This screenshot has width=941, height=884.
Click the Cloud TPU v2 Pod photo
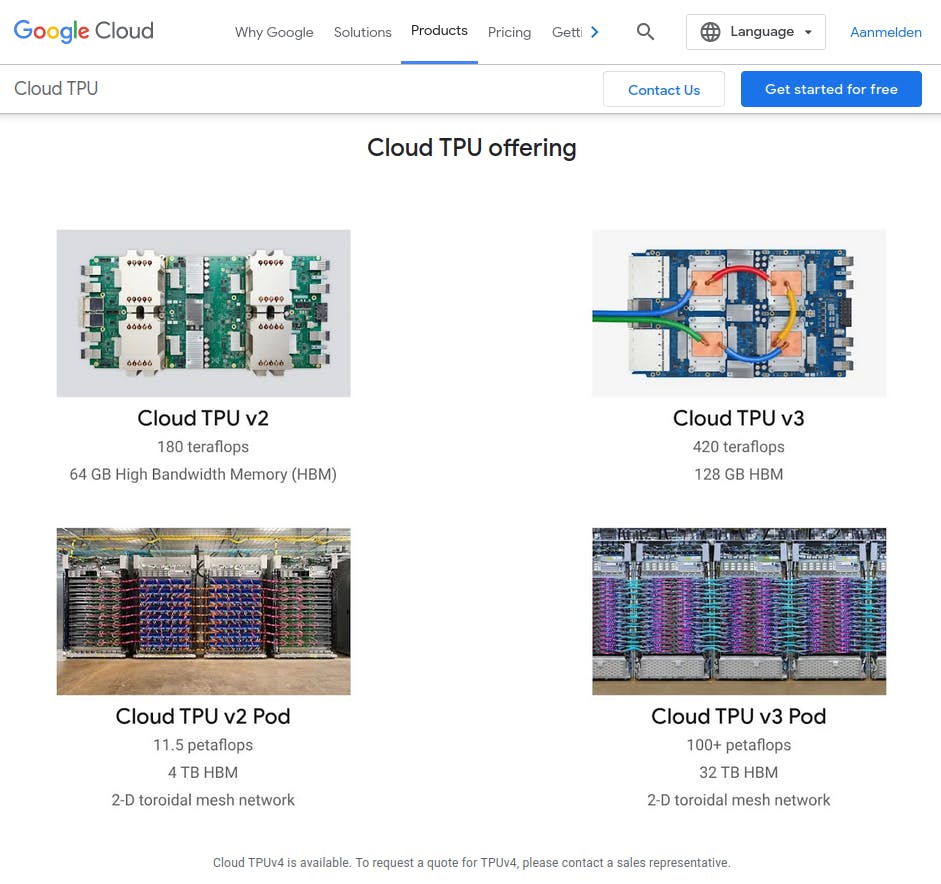[203, 611]
